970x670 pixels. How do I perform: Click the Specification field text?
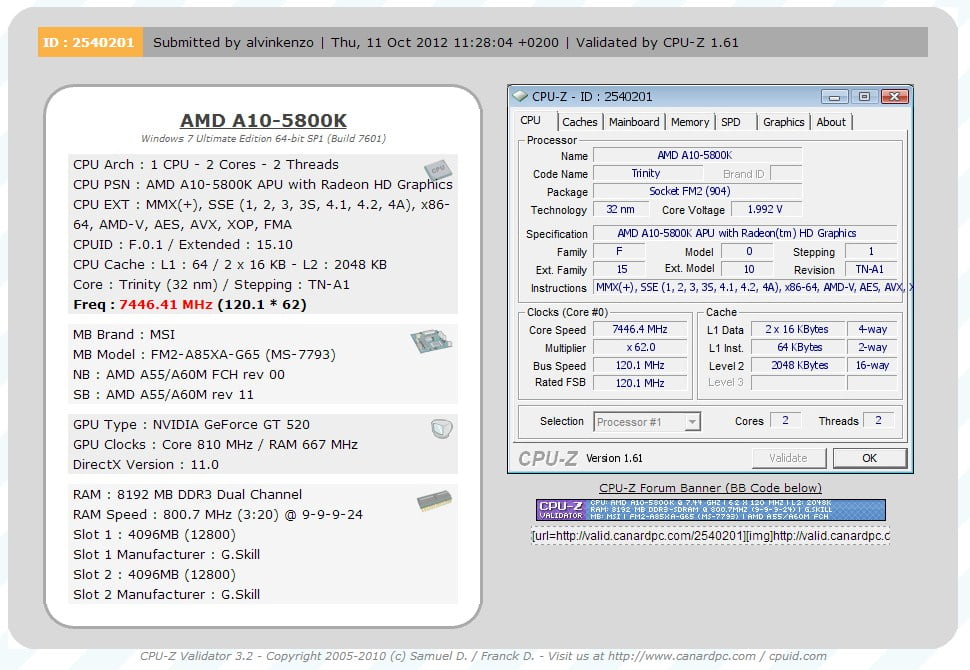745,233
